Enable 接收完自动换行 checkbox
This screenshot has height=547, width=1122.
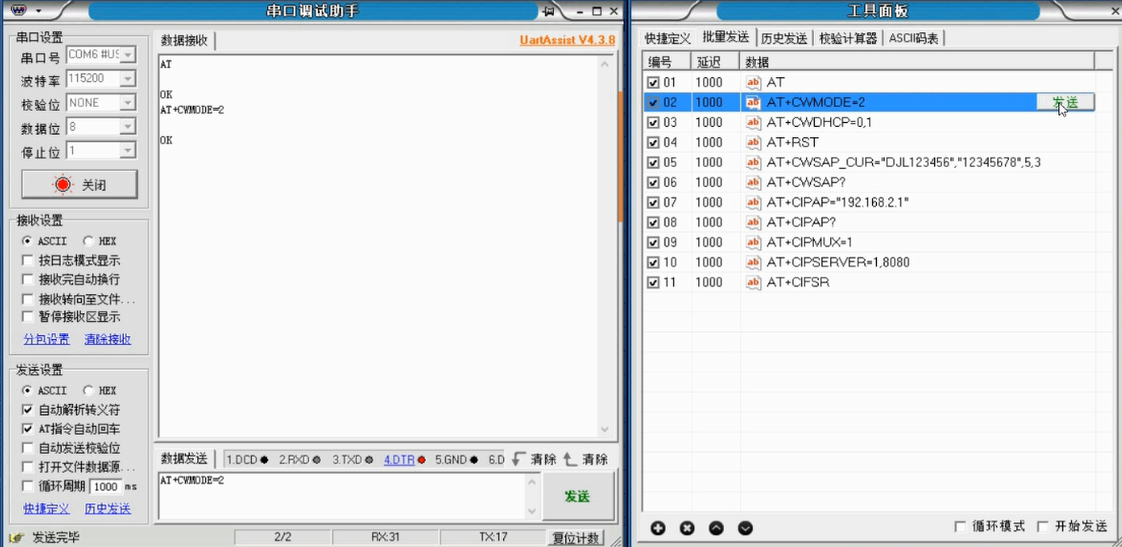tap(28, 279)
